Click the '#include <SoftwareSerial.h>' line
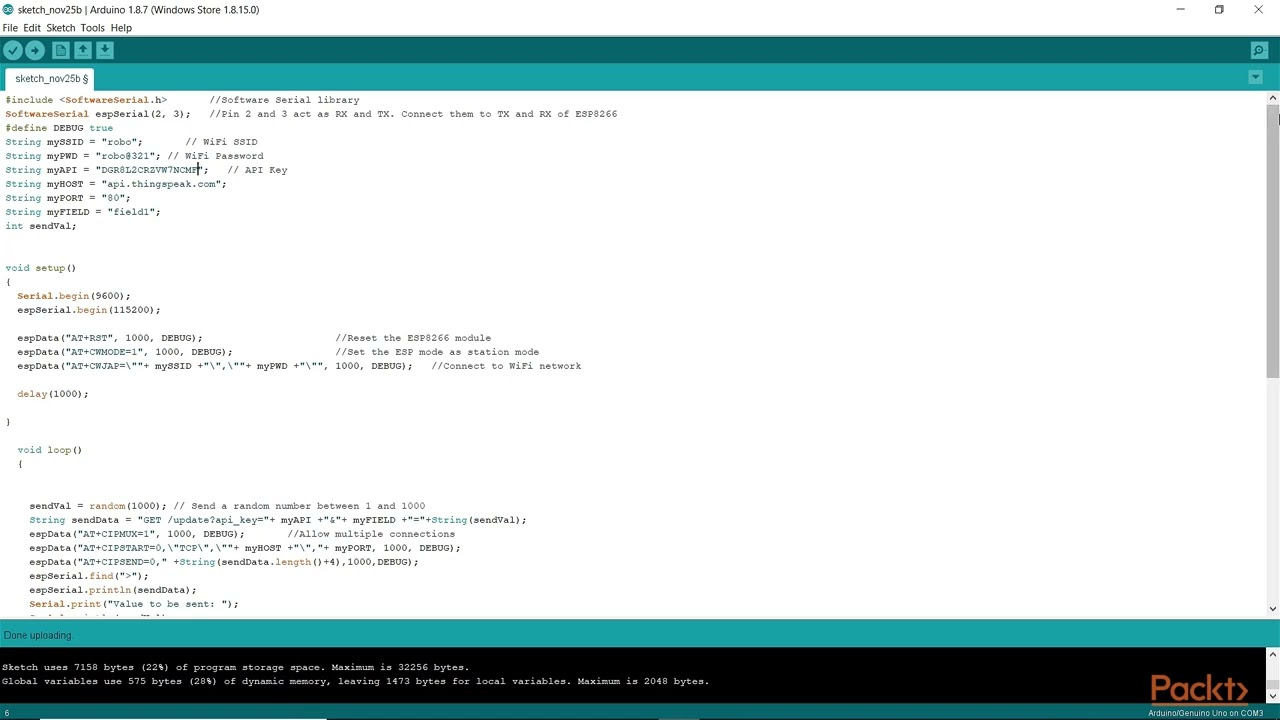Screen dimensions: 1280x720 click(86, 100)
